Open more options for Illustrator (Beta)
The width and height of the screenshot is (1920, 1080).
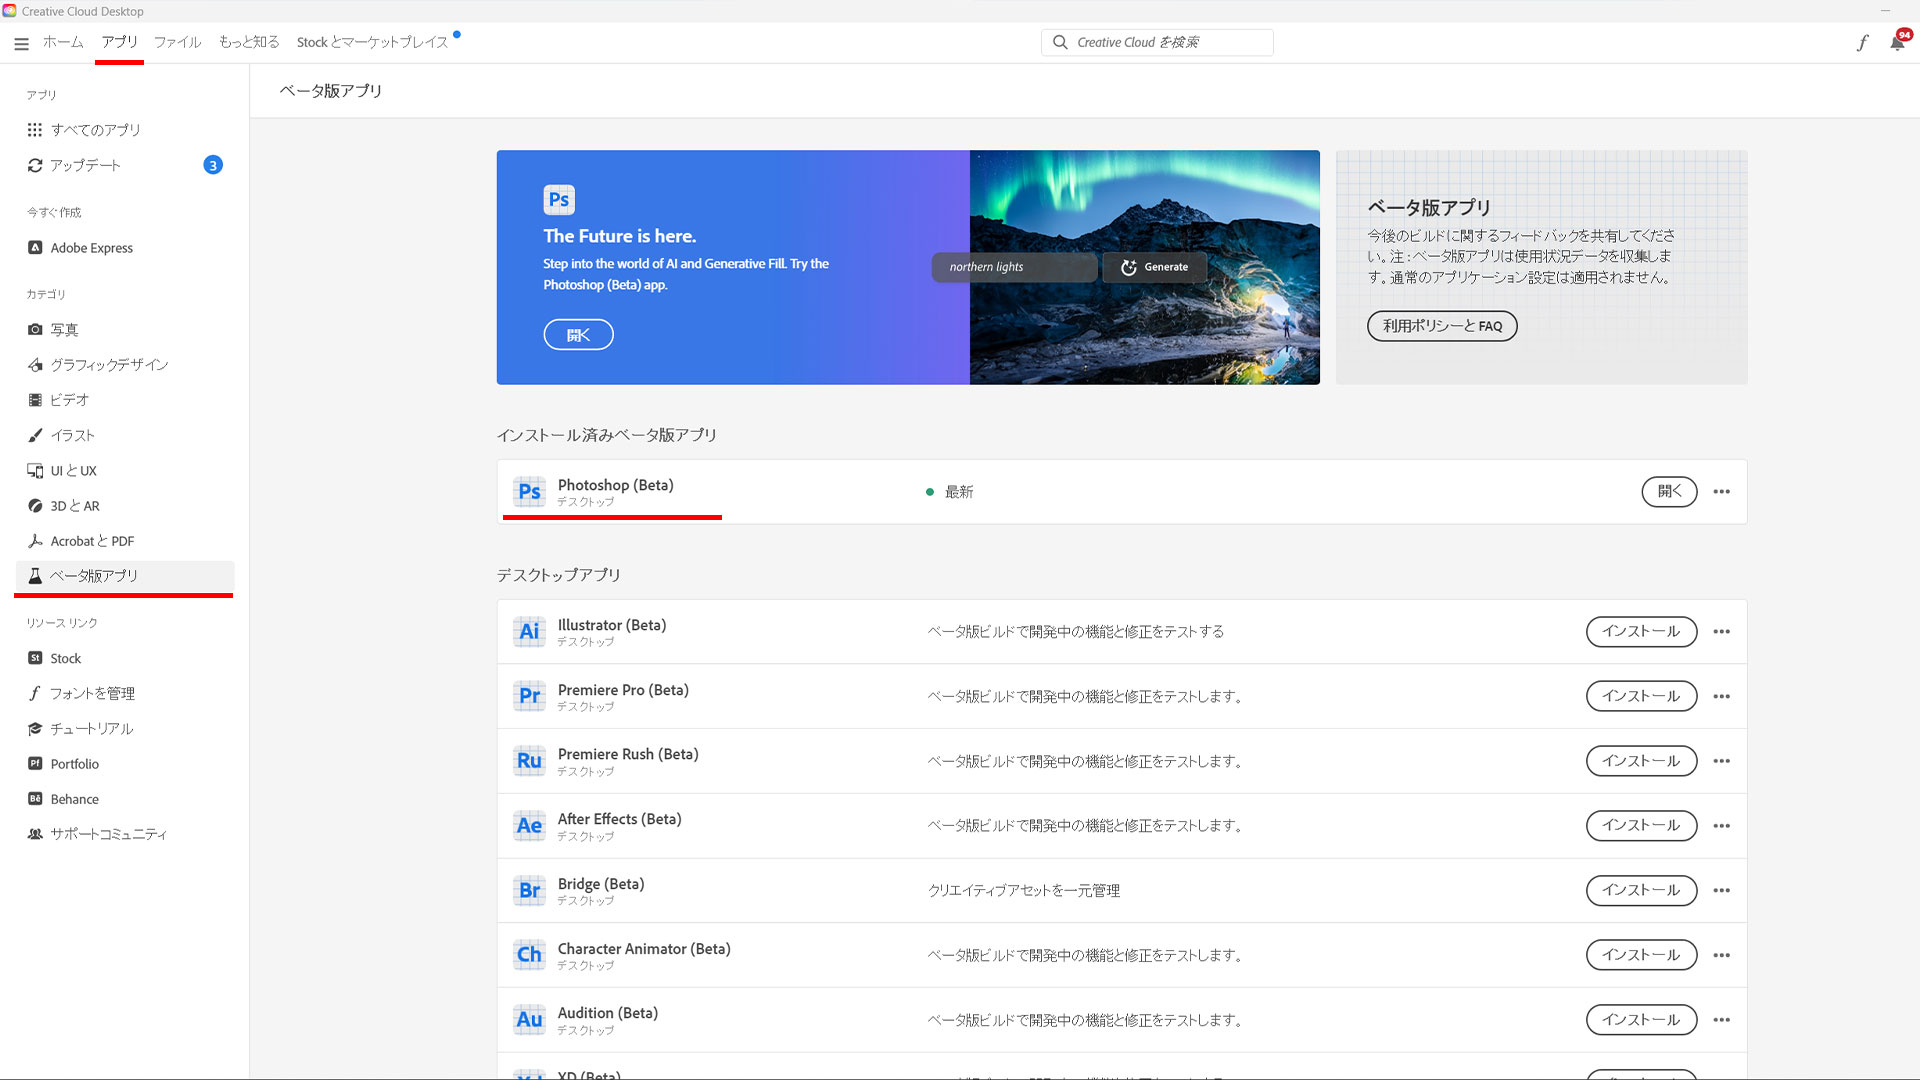pyautogui.click(x=1721, y=631)
